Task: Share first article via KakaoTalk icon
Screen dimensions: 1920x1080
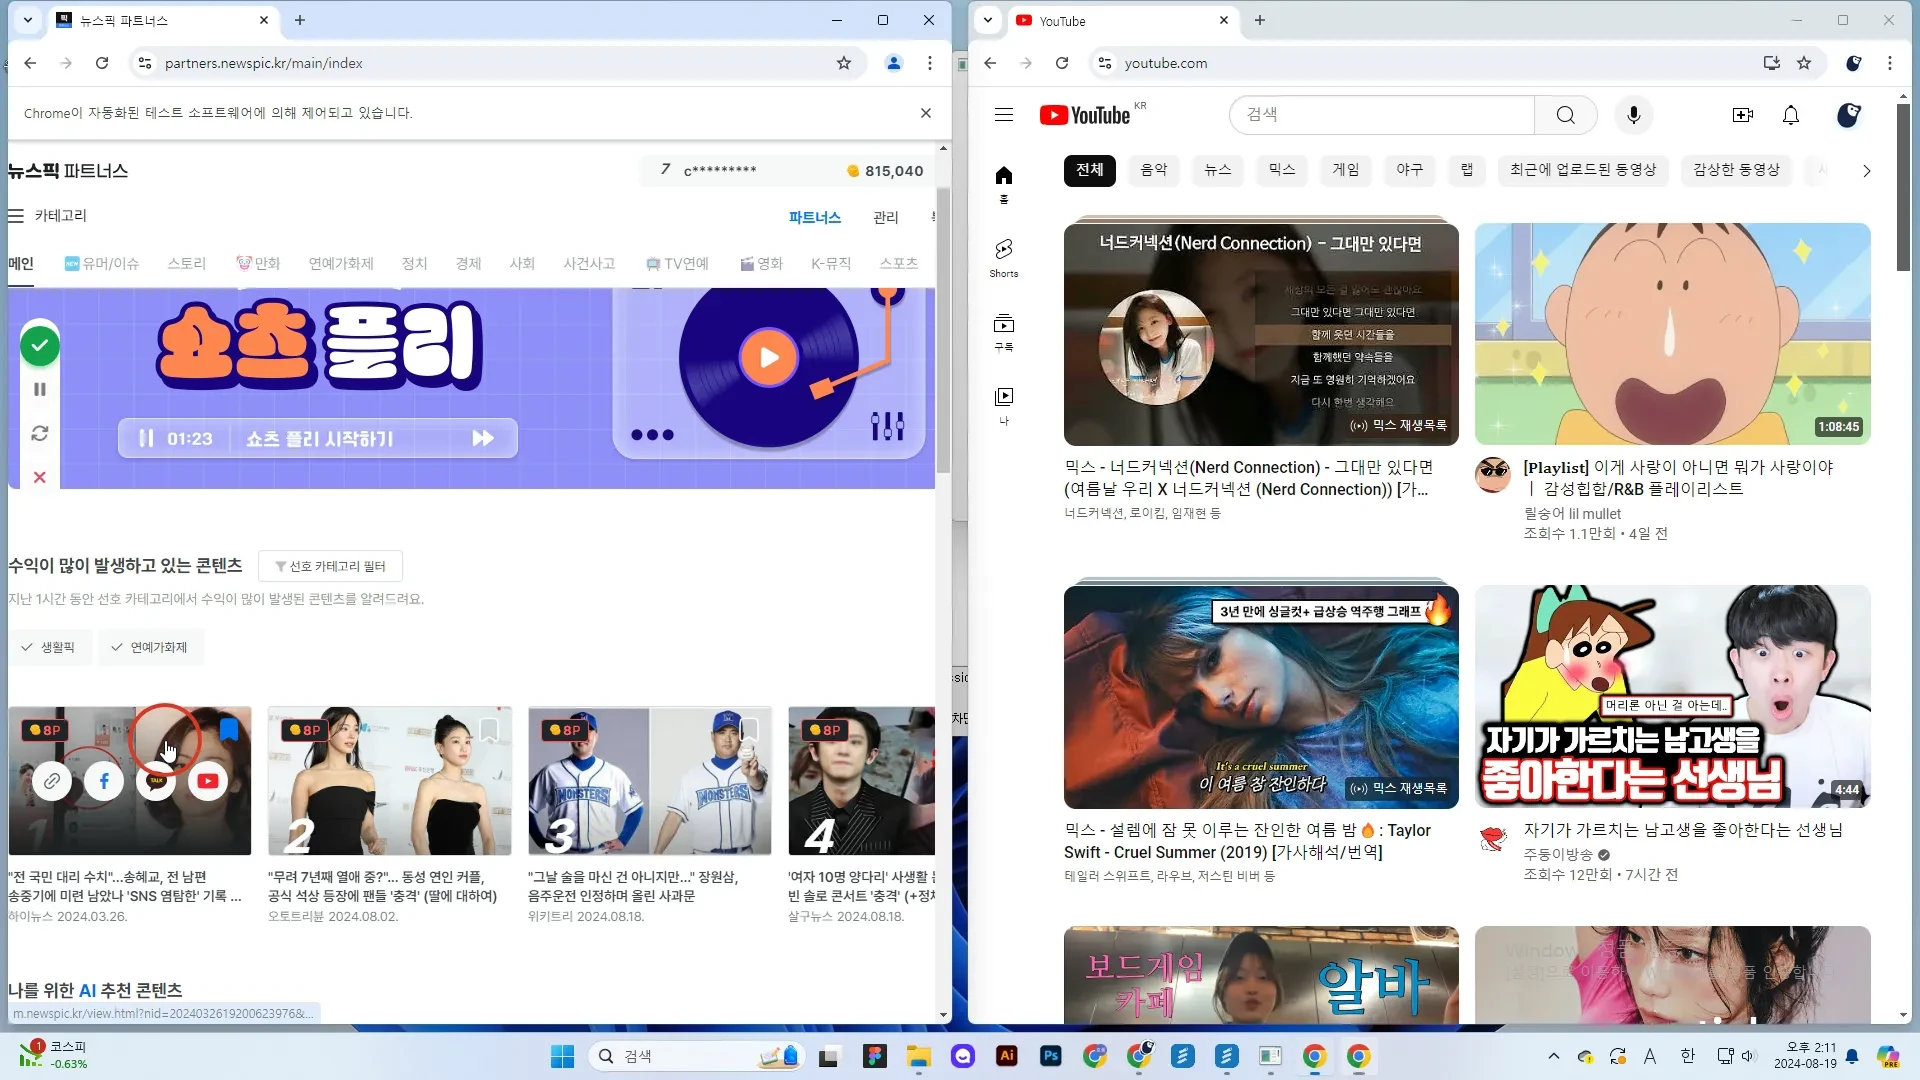Action: (156, 781)
